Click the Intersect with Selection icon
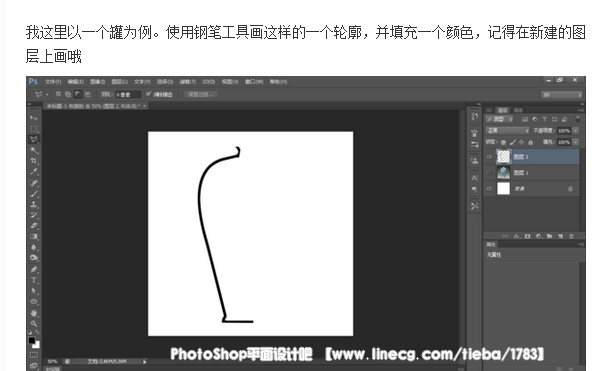This screenshot has height=371, width=594. pos(88,94)
